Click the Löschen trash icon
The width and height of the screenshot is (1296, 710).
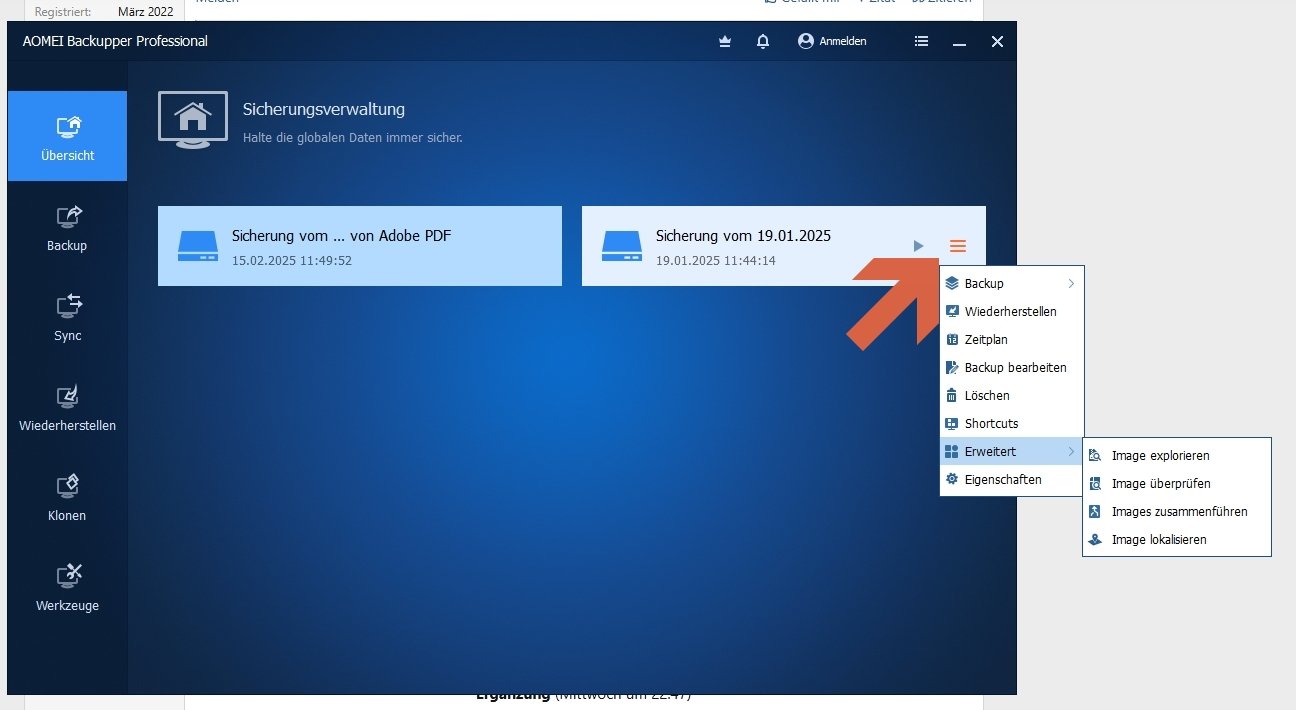952,396
